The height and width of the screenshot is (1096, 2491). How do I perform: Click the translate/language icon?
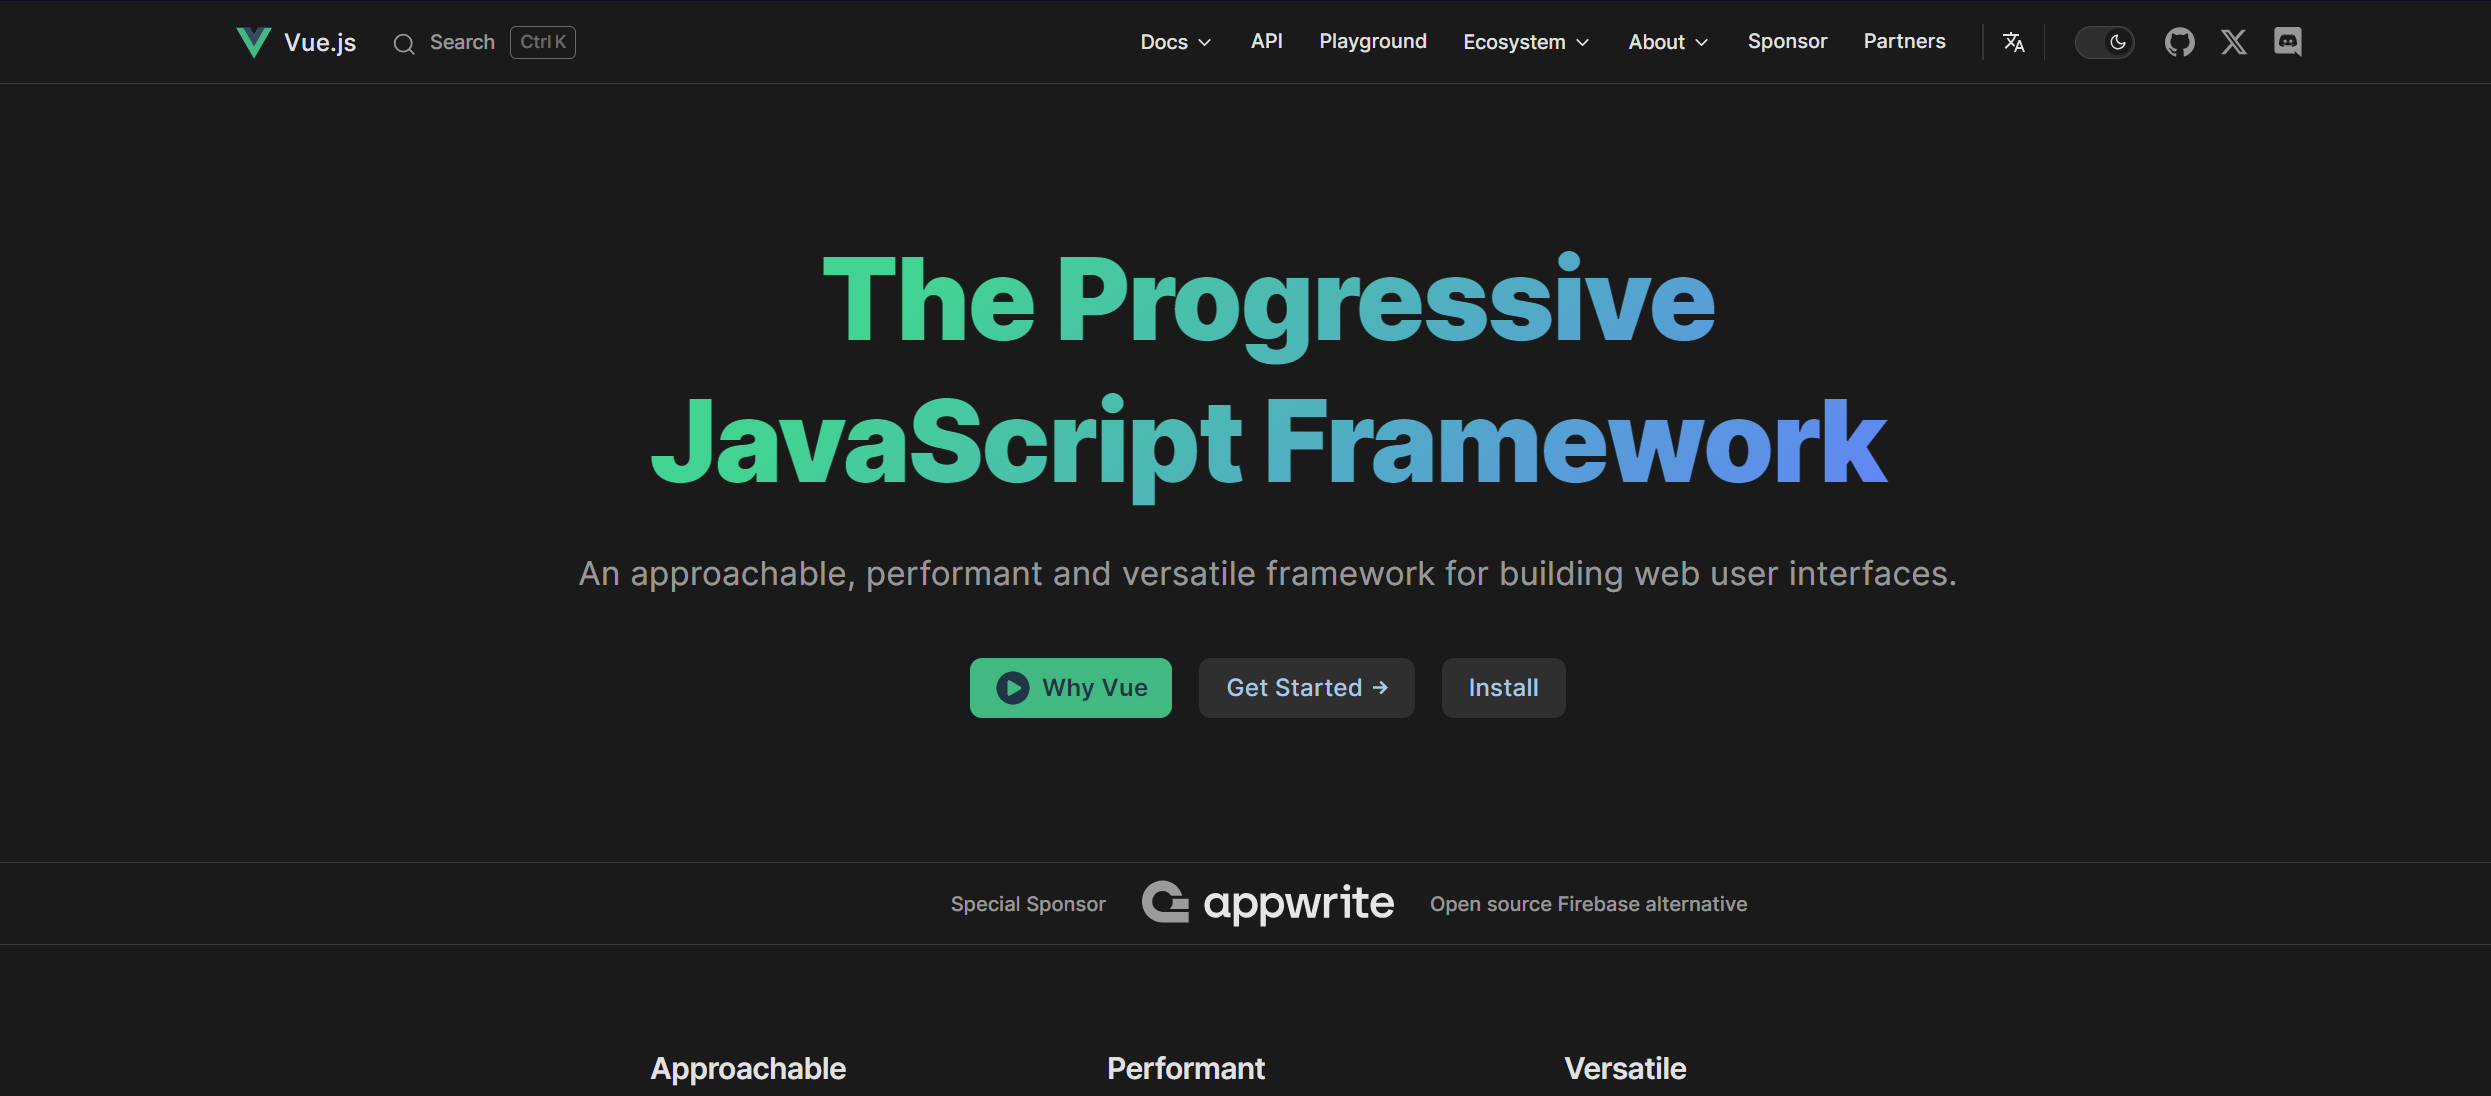pyautogui.click(x=2014, y=41)
